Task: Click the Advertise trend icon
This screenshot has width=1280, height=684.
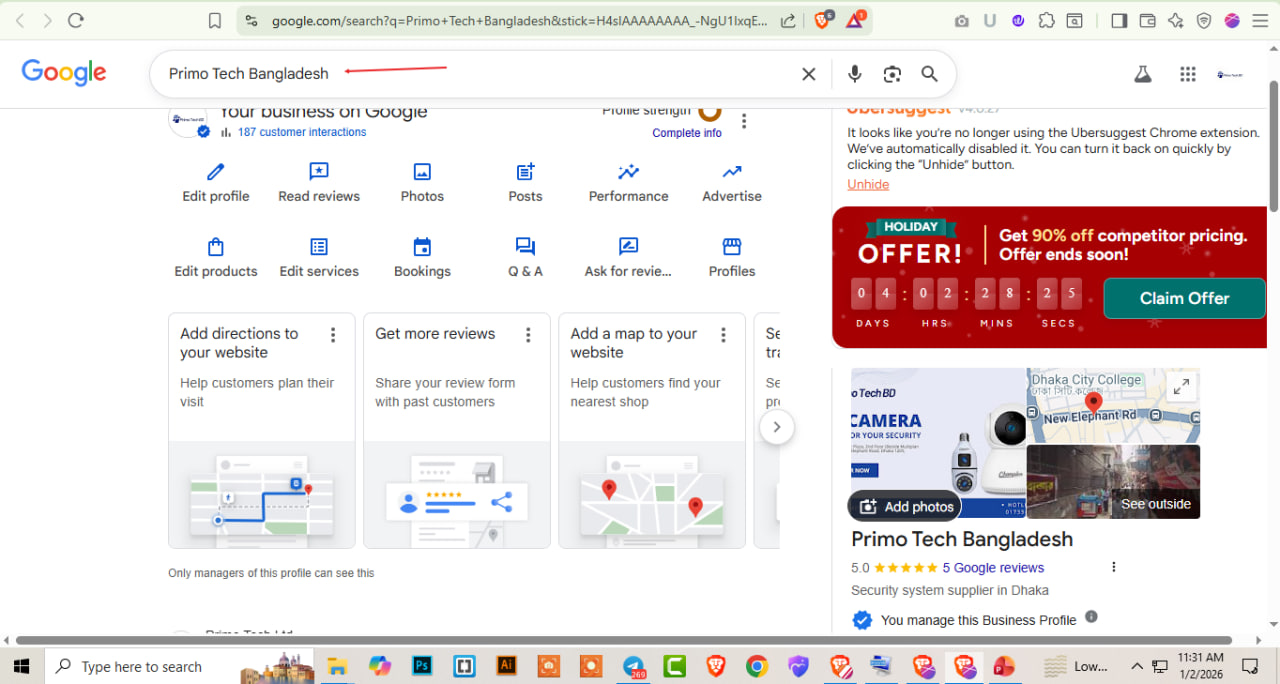Action: pyautogui.click(x=732, y=172)
